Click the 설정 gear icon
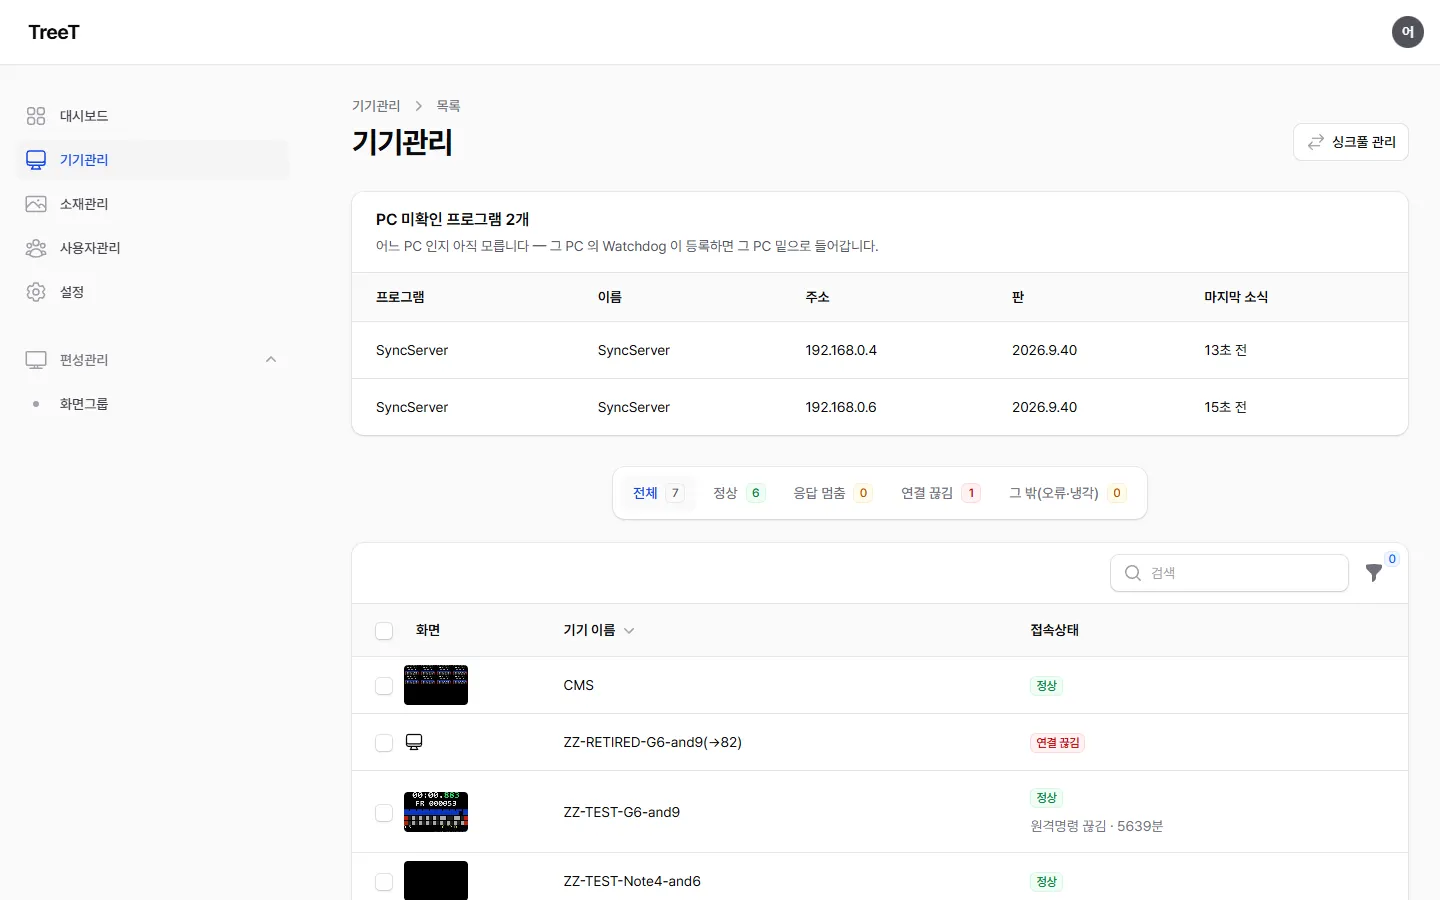 [x=36, y=292]
